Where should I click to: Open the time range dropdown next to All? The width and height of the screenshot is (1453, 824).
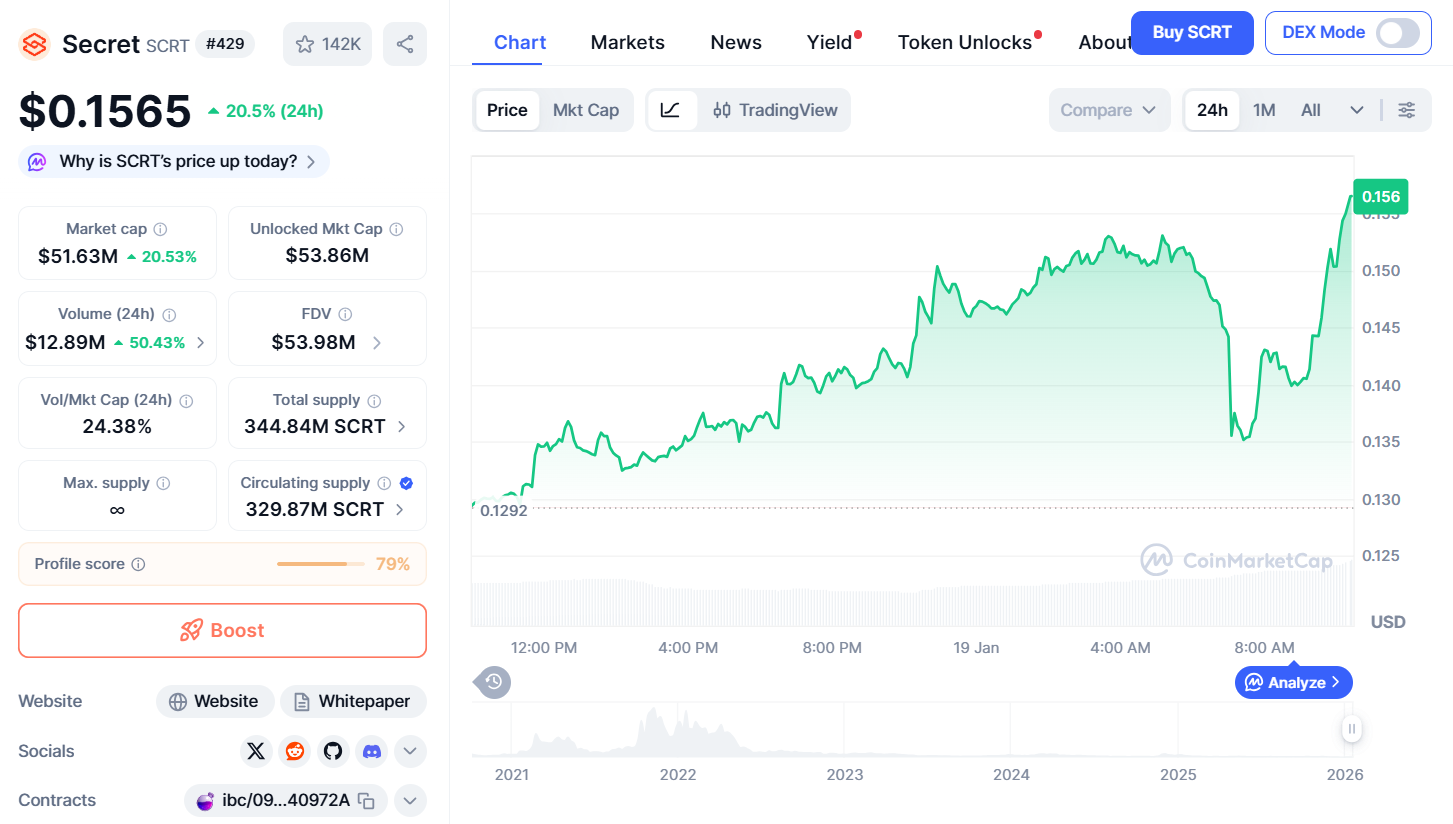(1356, 110)
